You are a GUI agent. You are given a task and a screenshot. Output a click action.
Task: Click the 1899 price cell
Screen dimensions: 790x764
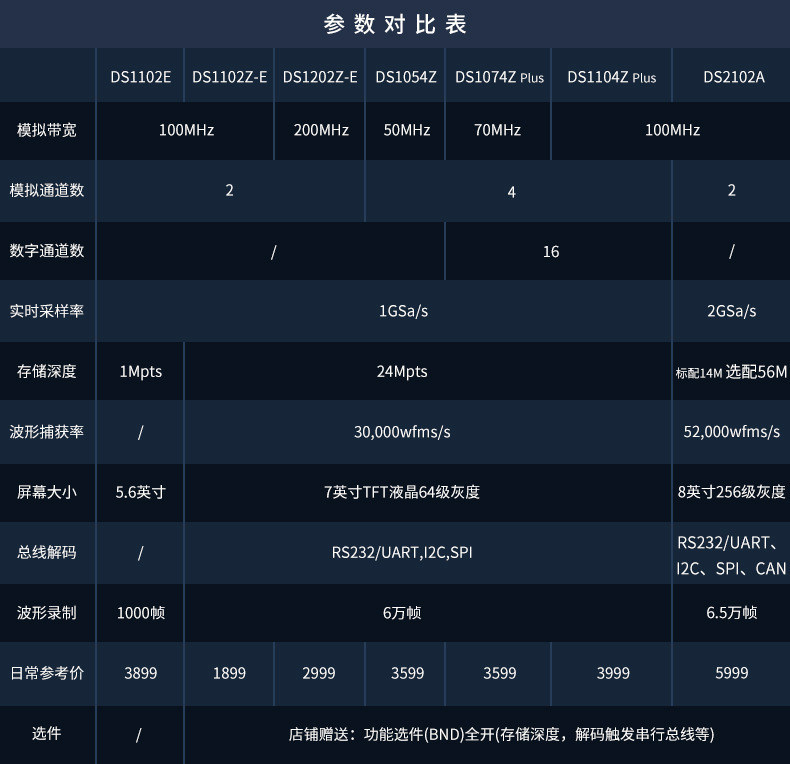coord(229,673)
